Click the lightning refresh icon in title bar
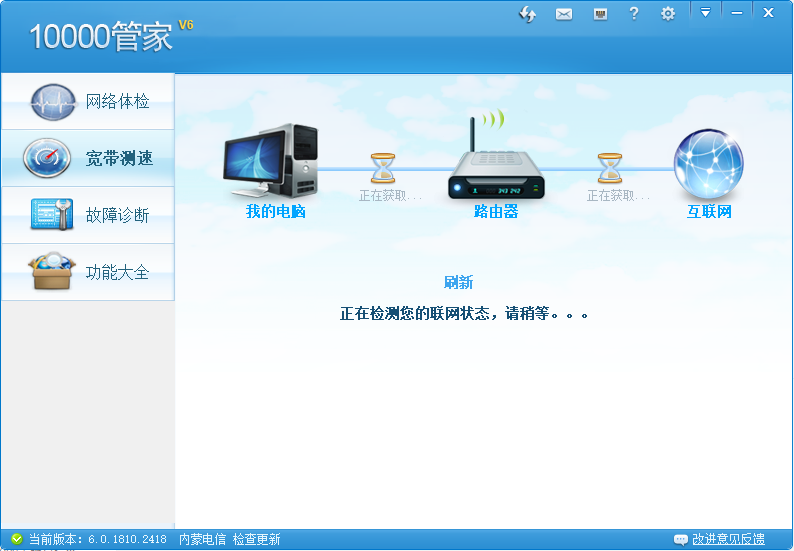 click(528, 14)
